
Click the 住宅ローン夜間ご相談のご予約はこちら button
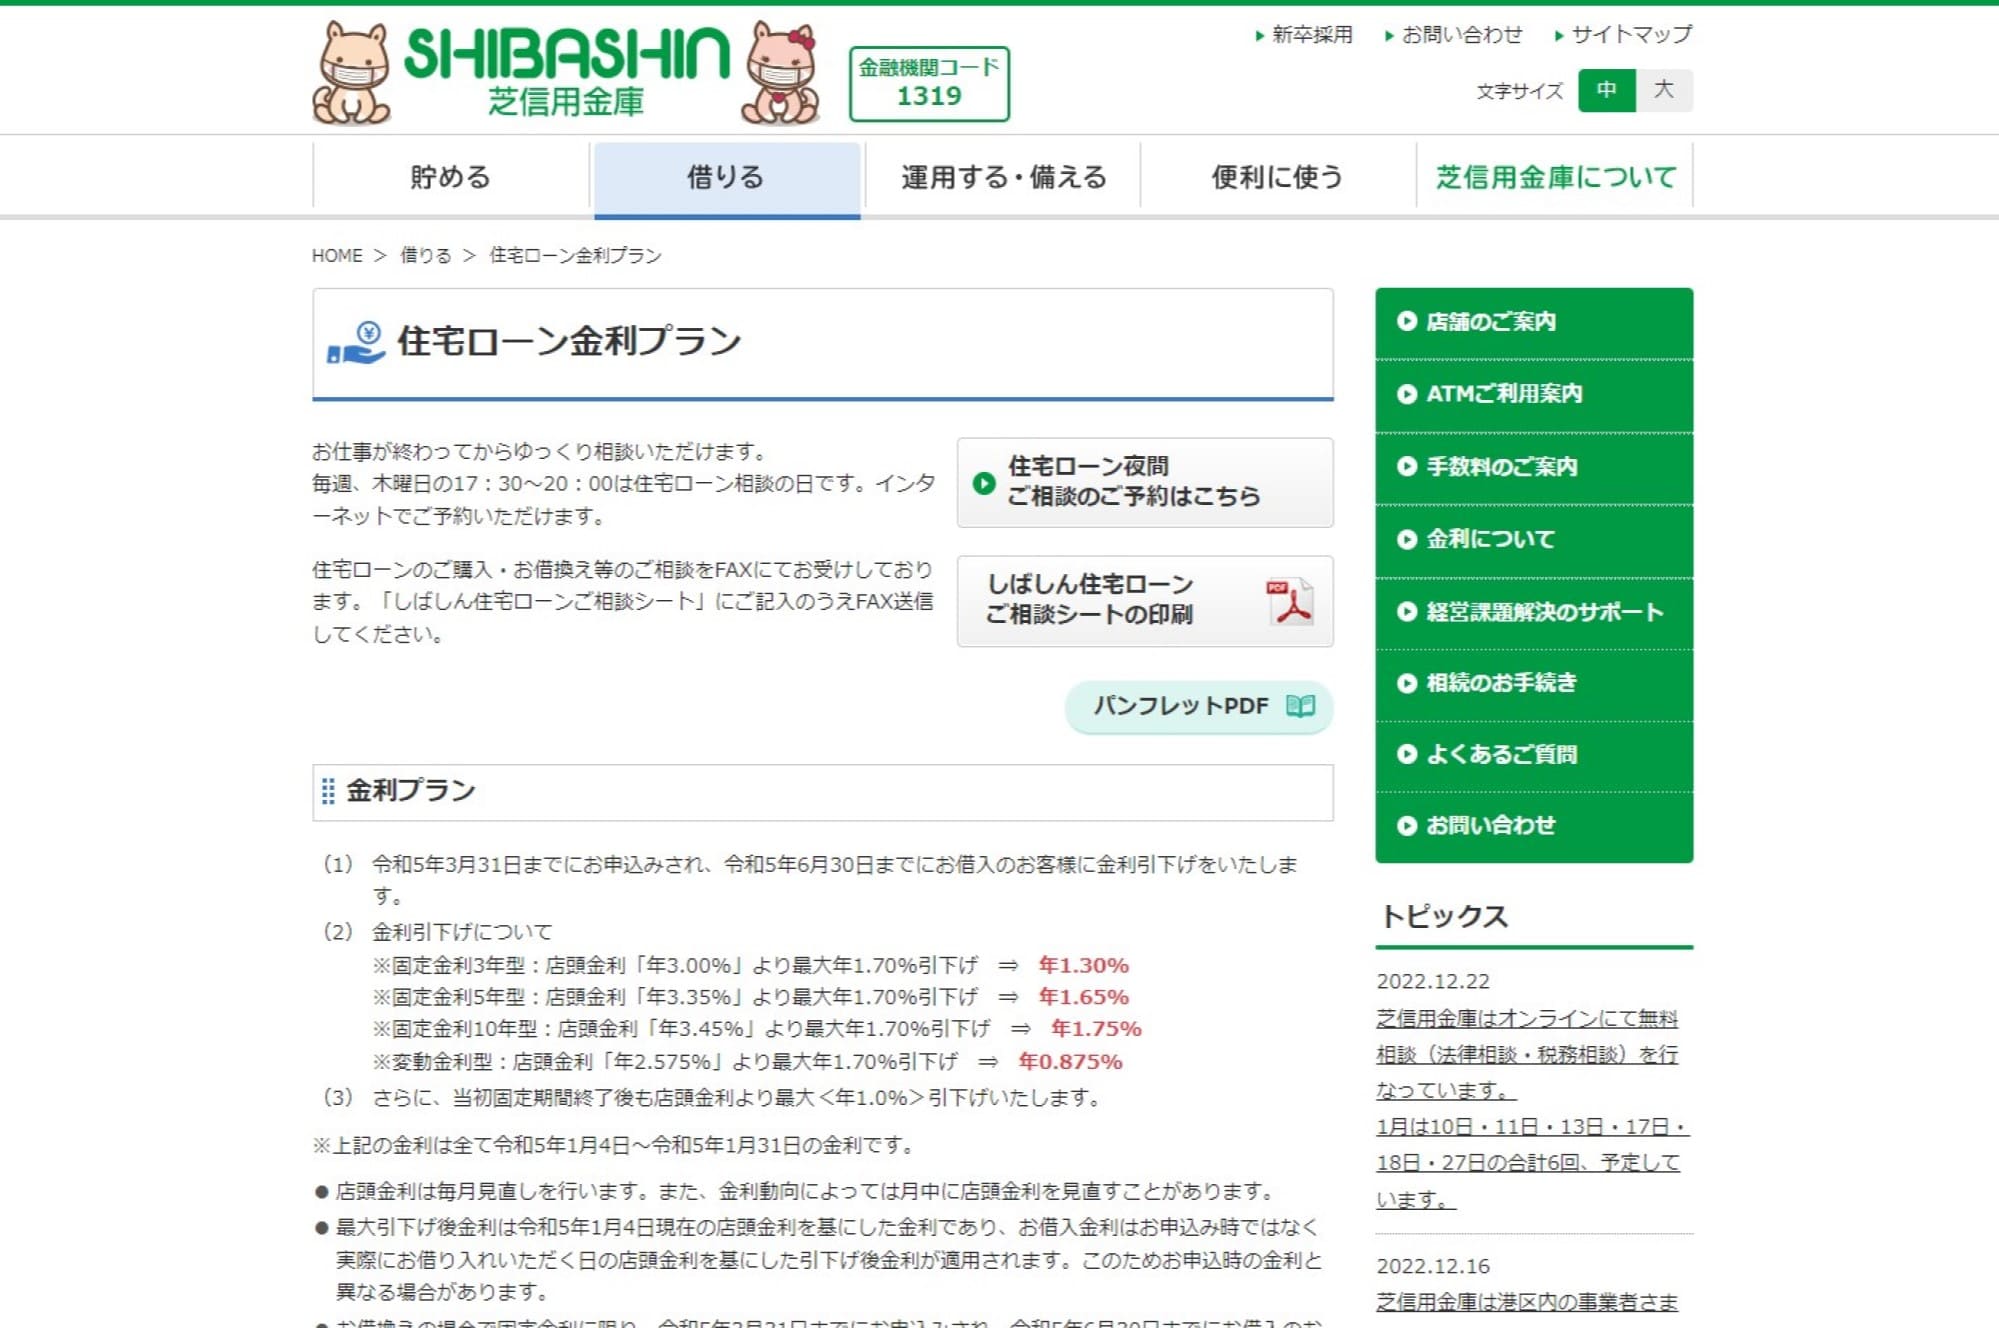[1145, 482]
